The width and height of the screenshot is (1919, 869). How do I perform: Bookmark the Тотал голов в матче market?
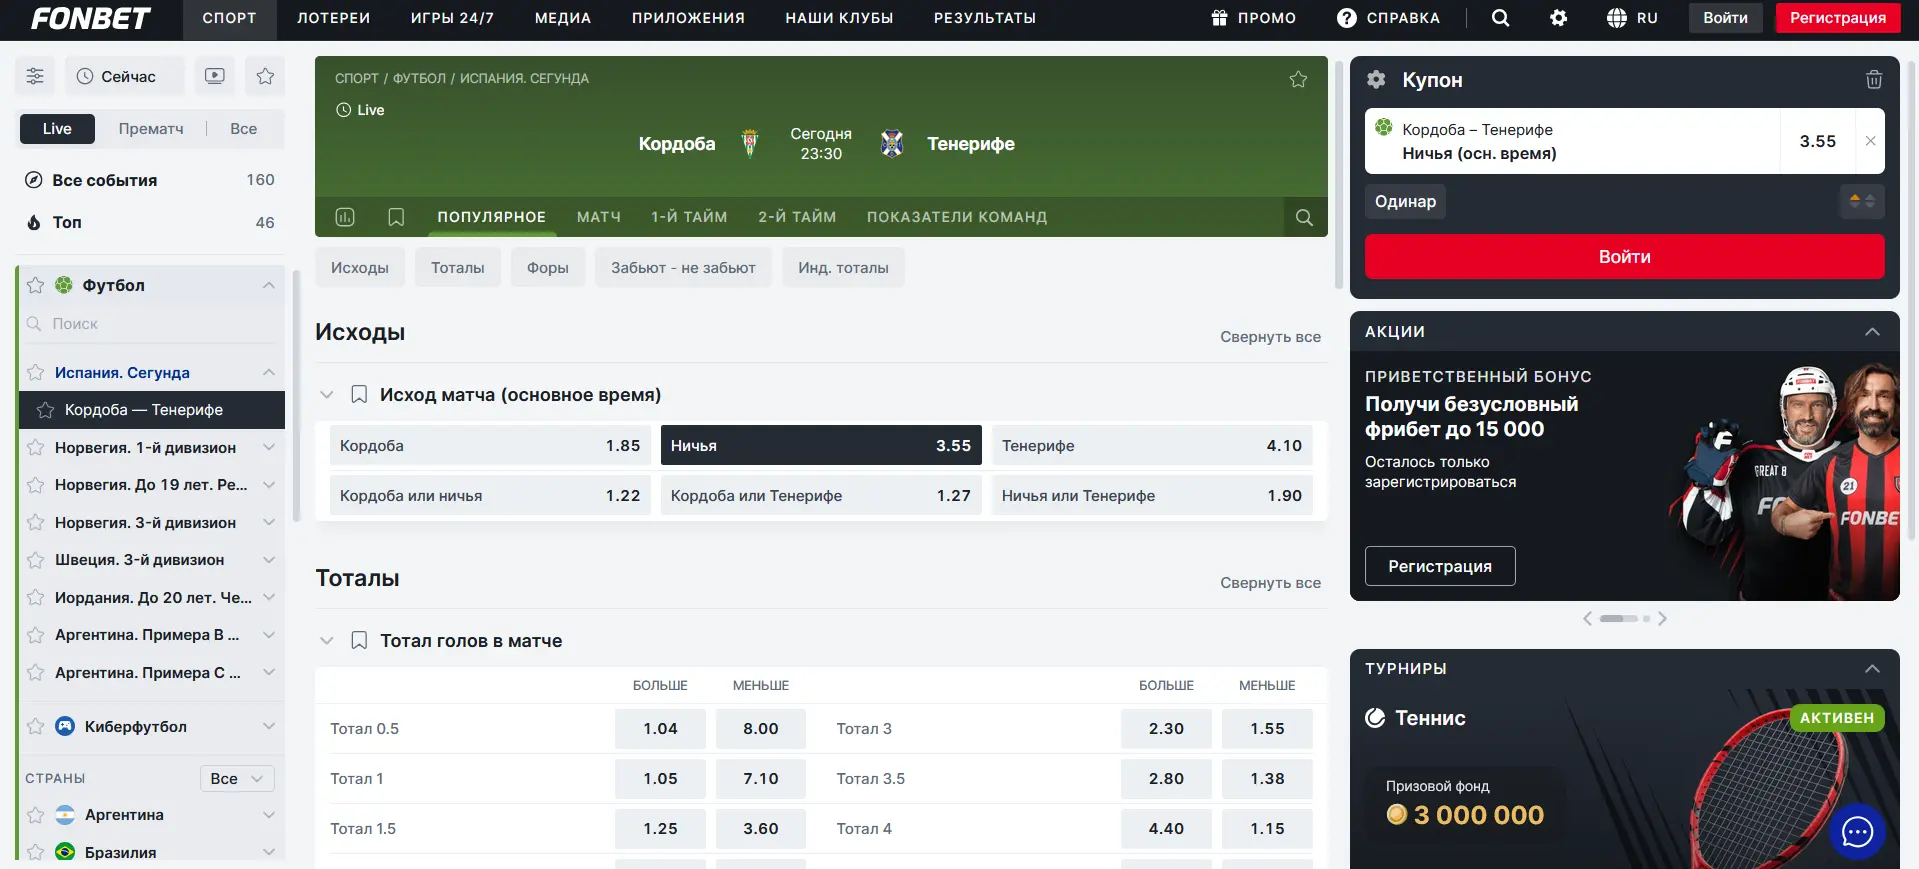[359, 641]
